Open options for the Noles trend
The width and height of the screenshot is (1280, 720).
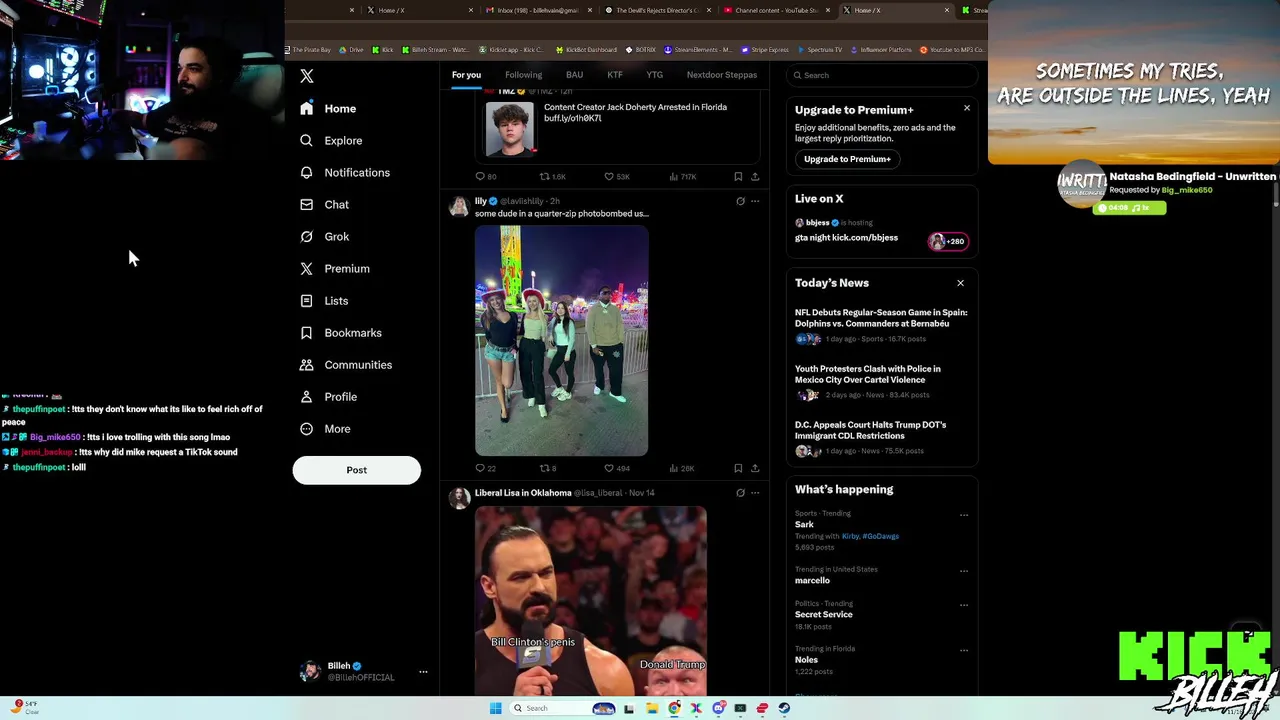(964, 650)
